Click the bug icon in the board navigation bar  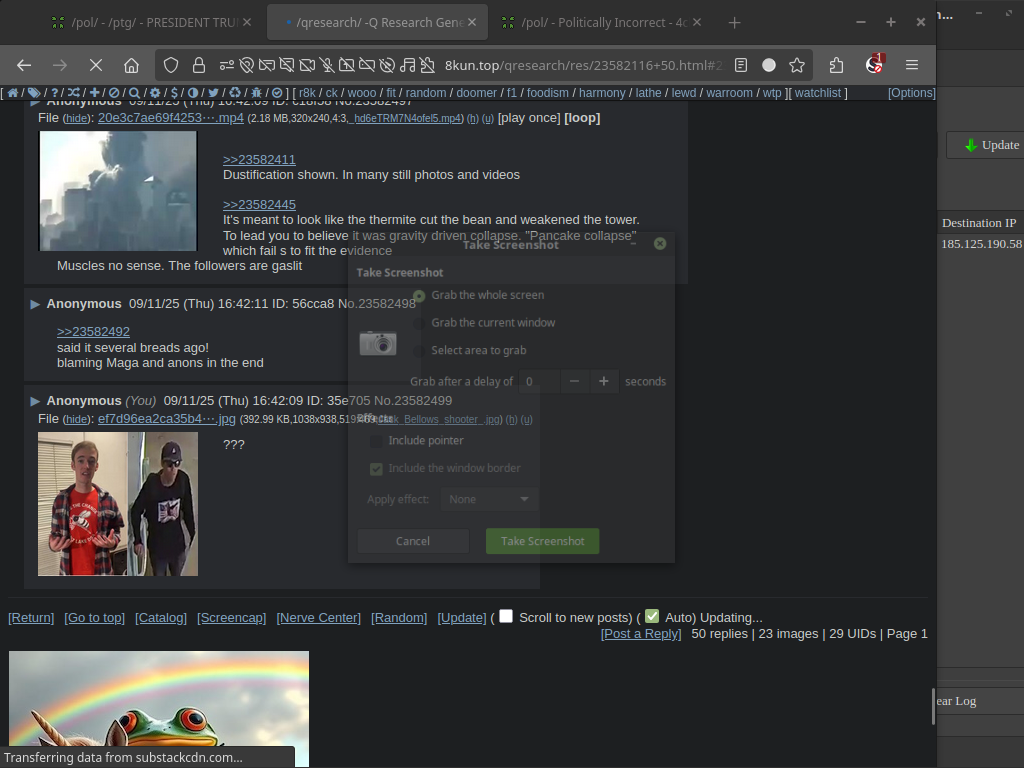click(256, 93)
